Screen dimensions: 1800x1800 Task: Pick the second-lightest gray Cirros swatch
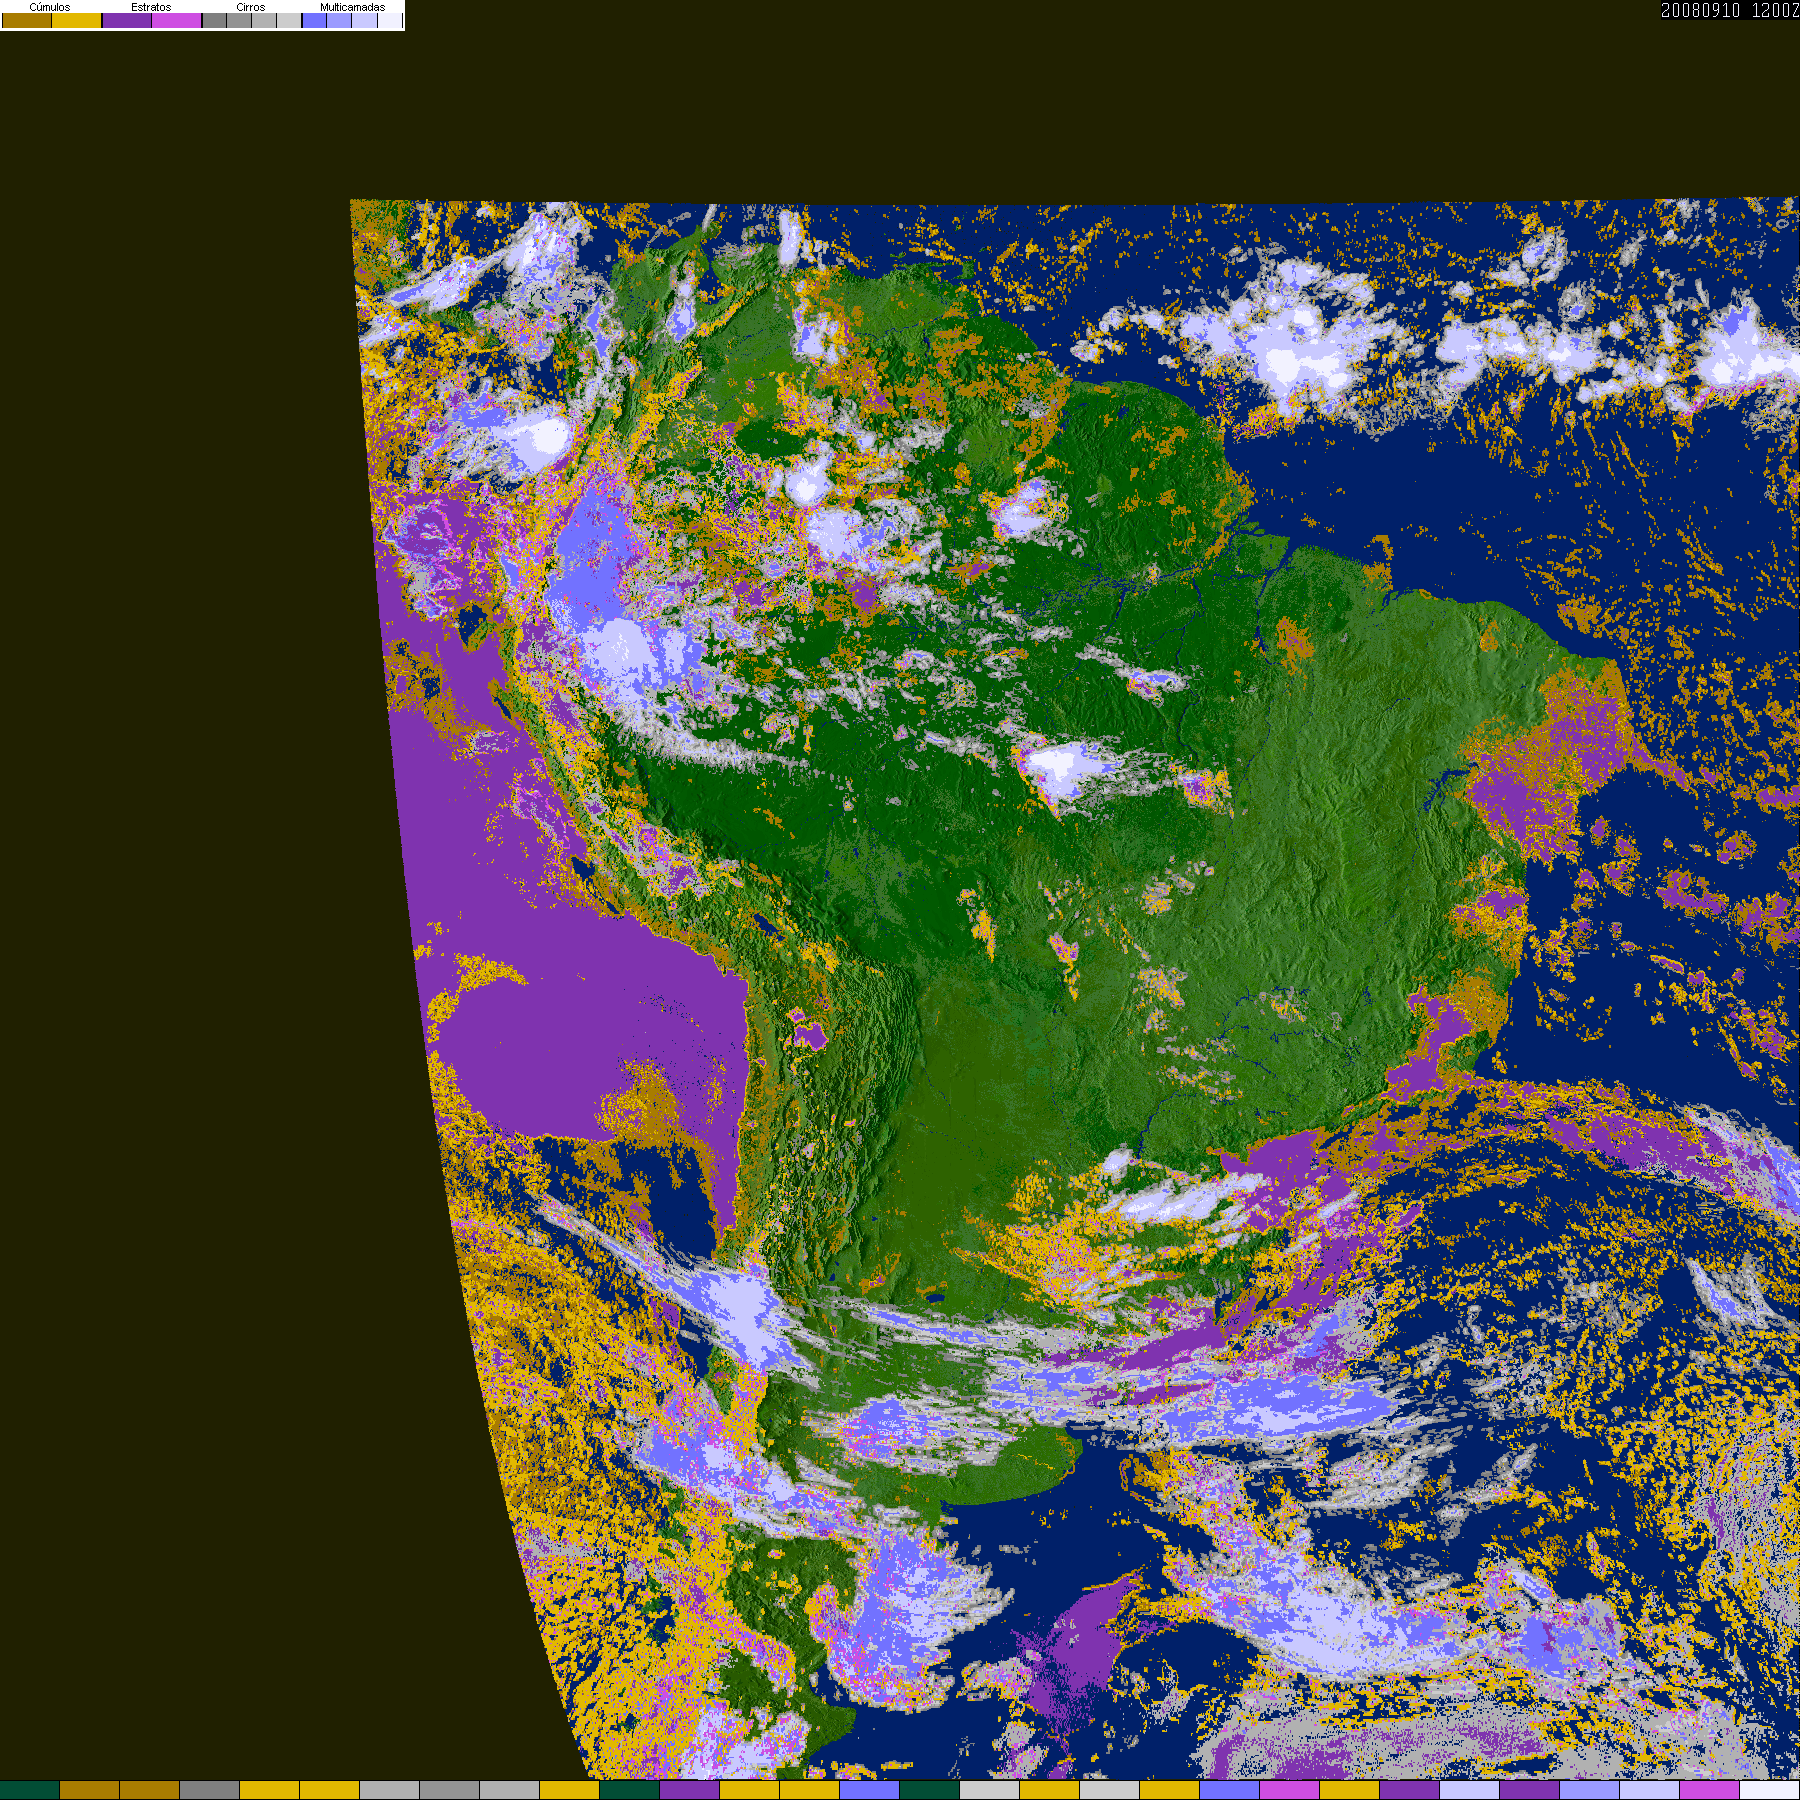[x=264, y=20]
